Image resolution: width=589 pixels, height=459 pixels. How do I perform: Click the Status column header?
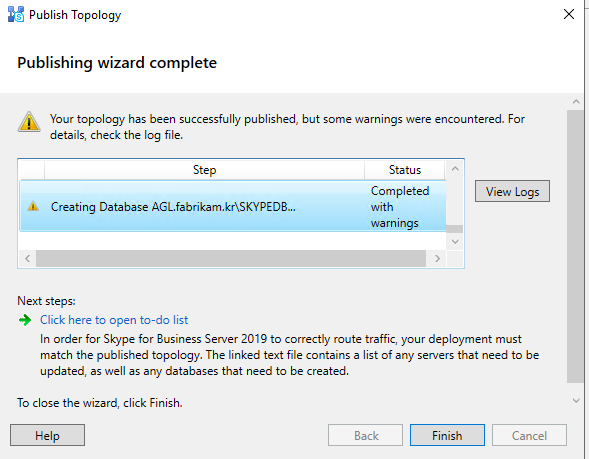(x=405, y=170)
